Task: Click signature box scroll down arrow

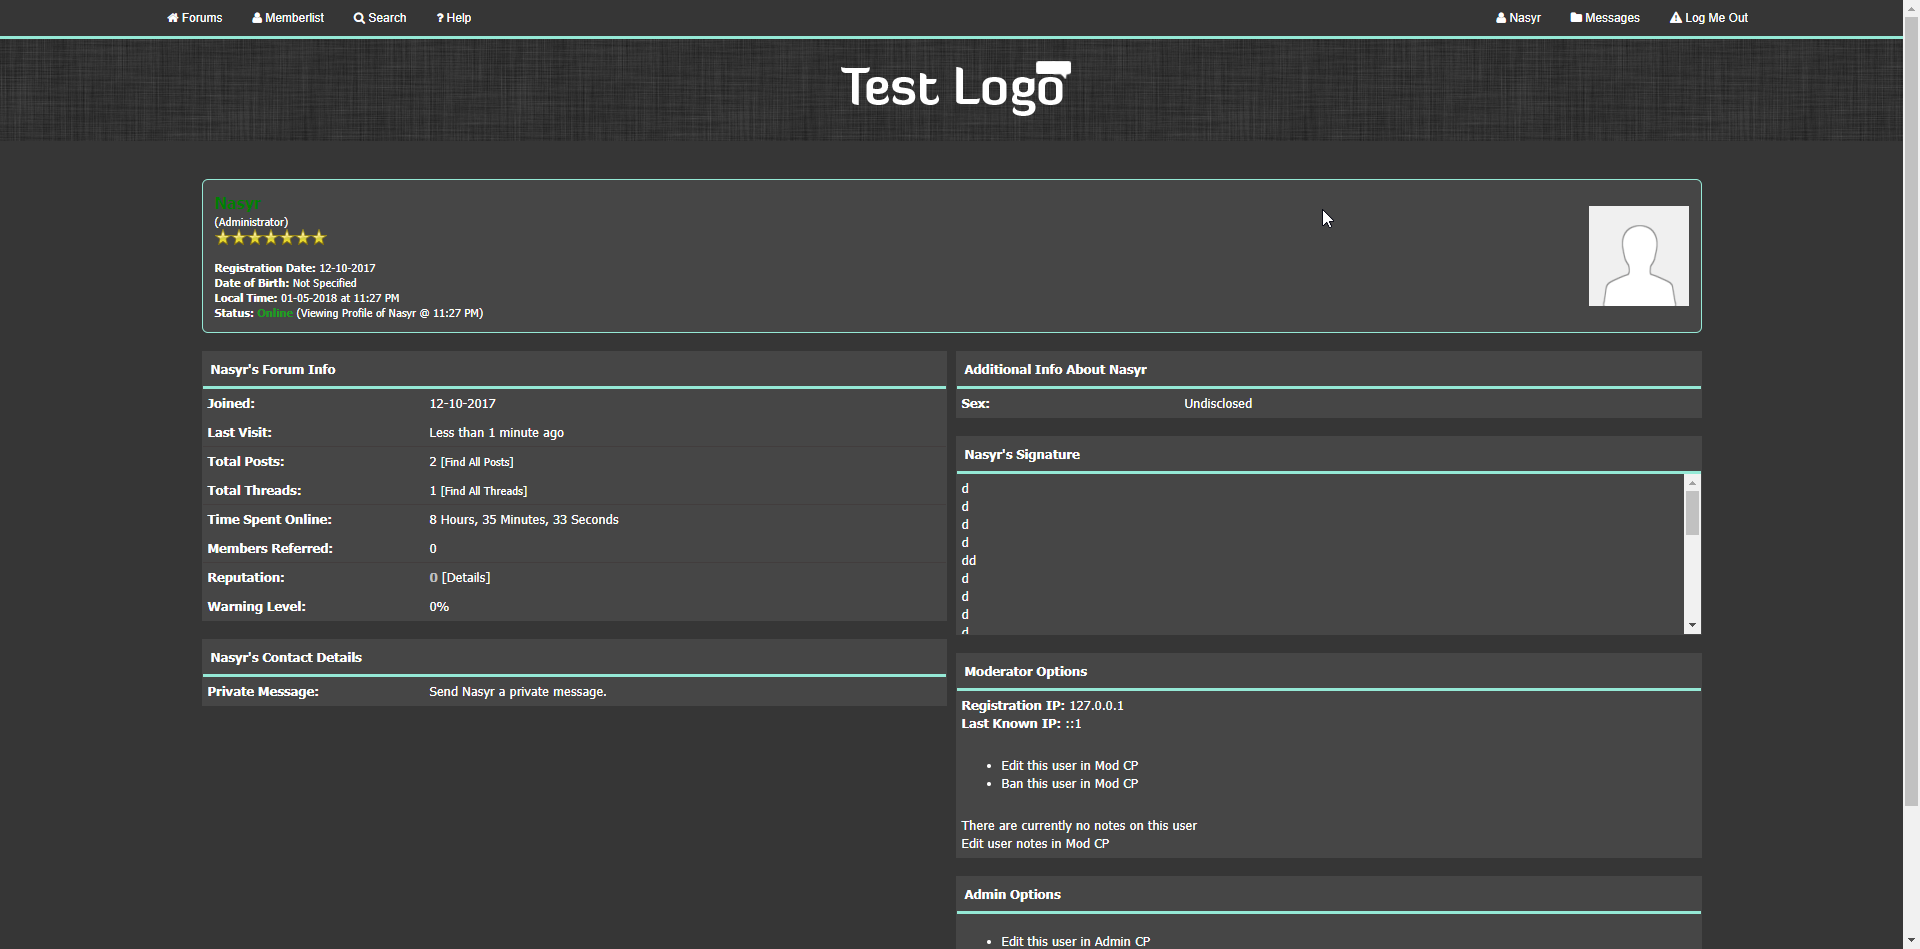Action: coord(1692,626)
